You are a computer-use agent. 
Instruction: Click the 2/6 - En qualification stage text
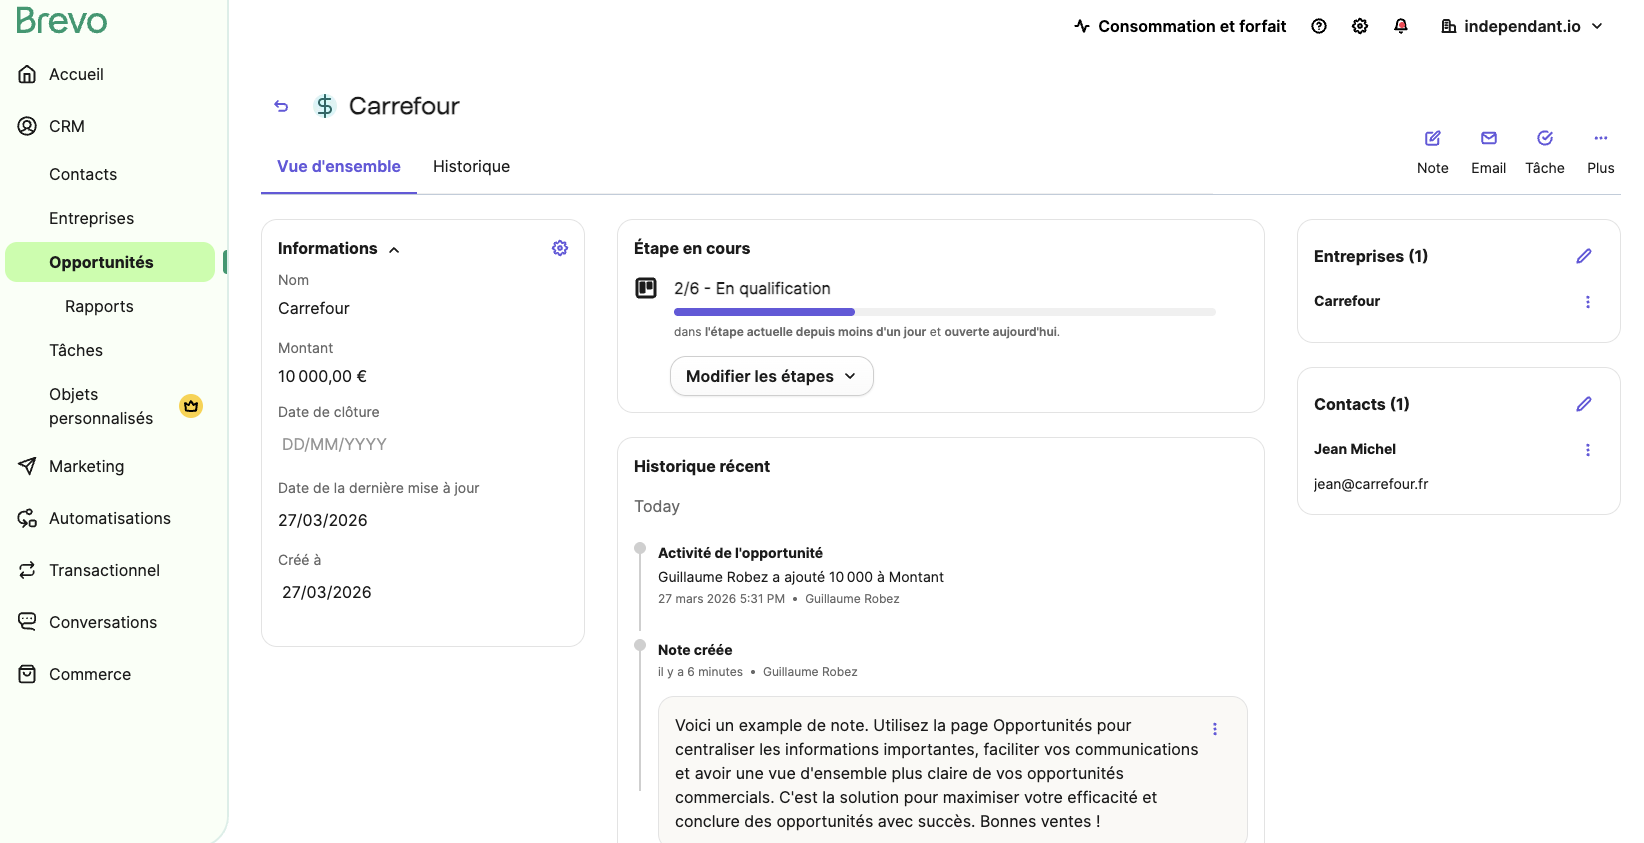[752, 288]
